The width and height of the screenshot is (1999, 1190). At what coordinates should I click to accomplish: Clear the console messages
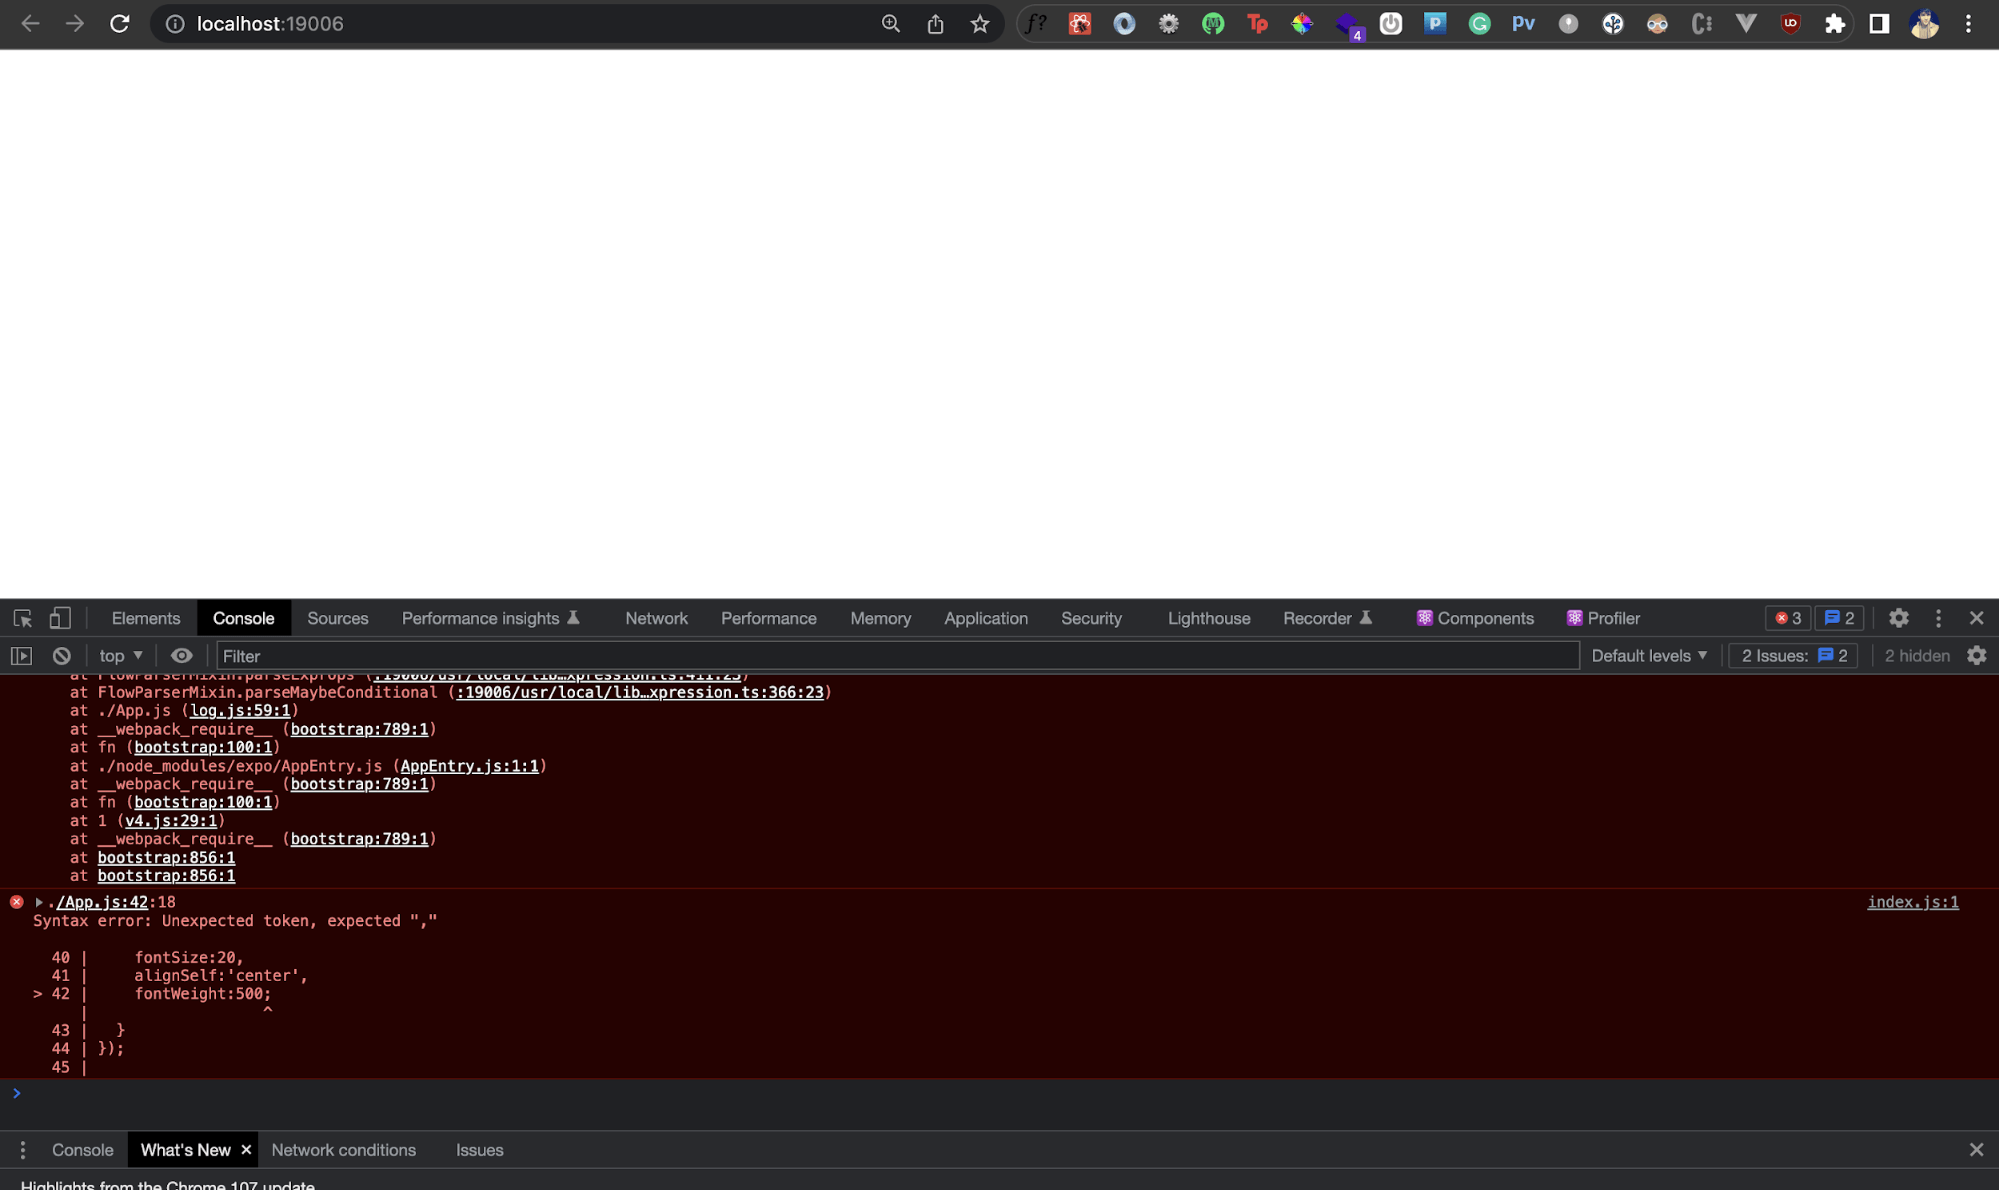click(61, 655)
